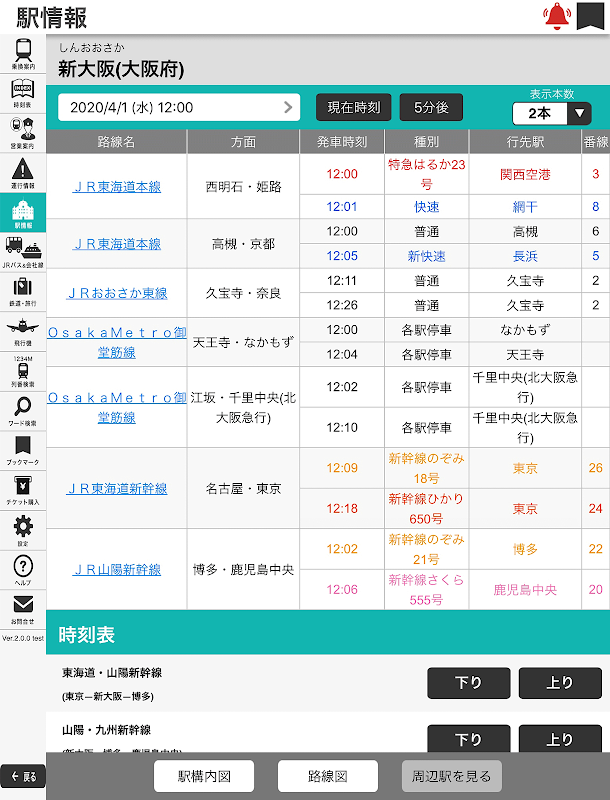This screenshot has width=610, height=800.
Task: Select the 新幹線のぞみ18号 train entry
Action: [426, 468]
